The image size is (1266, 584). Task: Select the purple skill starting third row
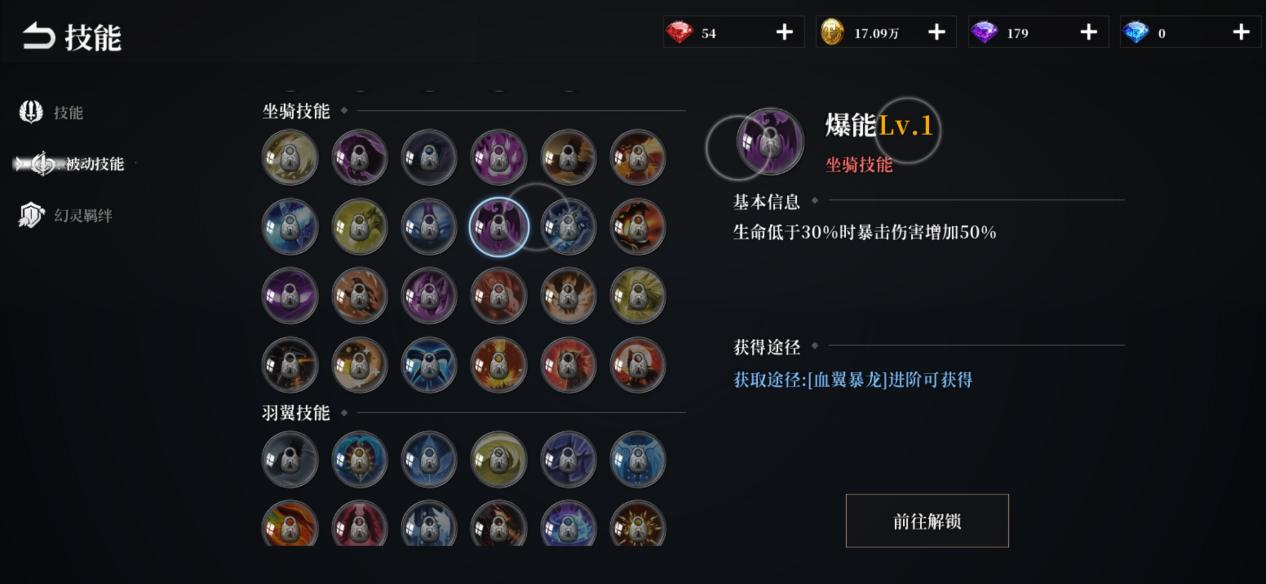(290, 296)
